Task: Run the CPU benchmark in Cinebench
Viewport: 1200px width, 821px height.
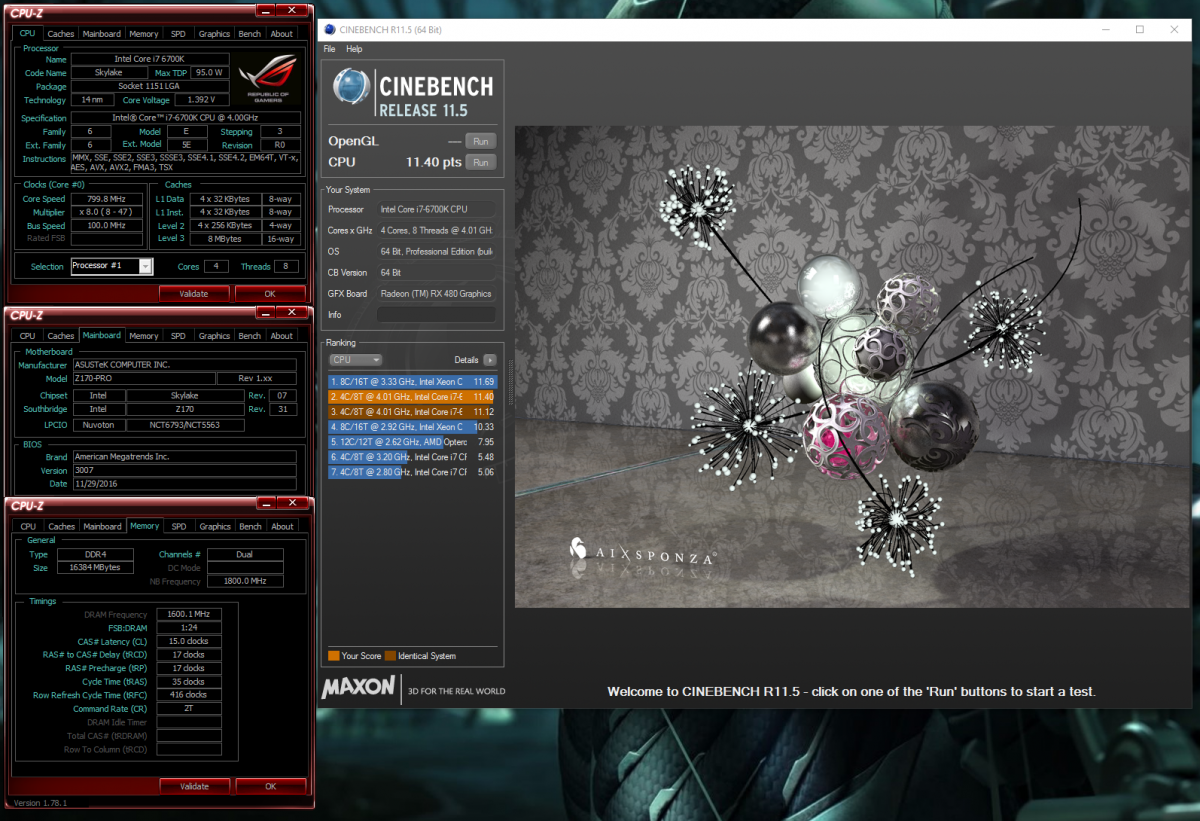Action: click(x=480, y=162)
